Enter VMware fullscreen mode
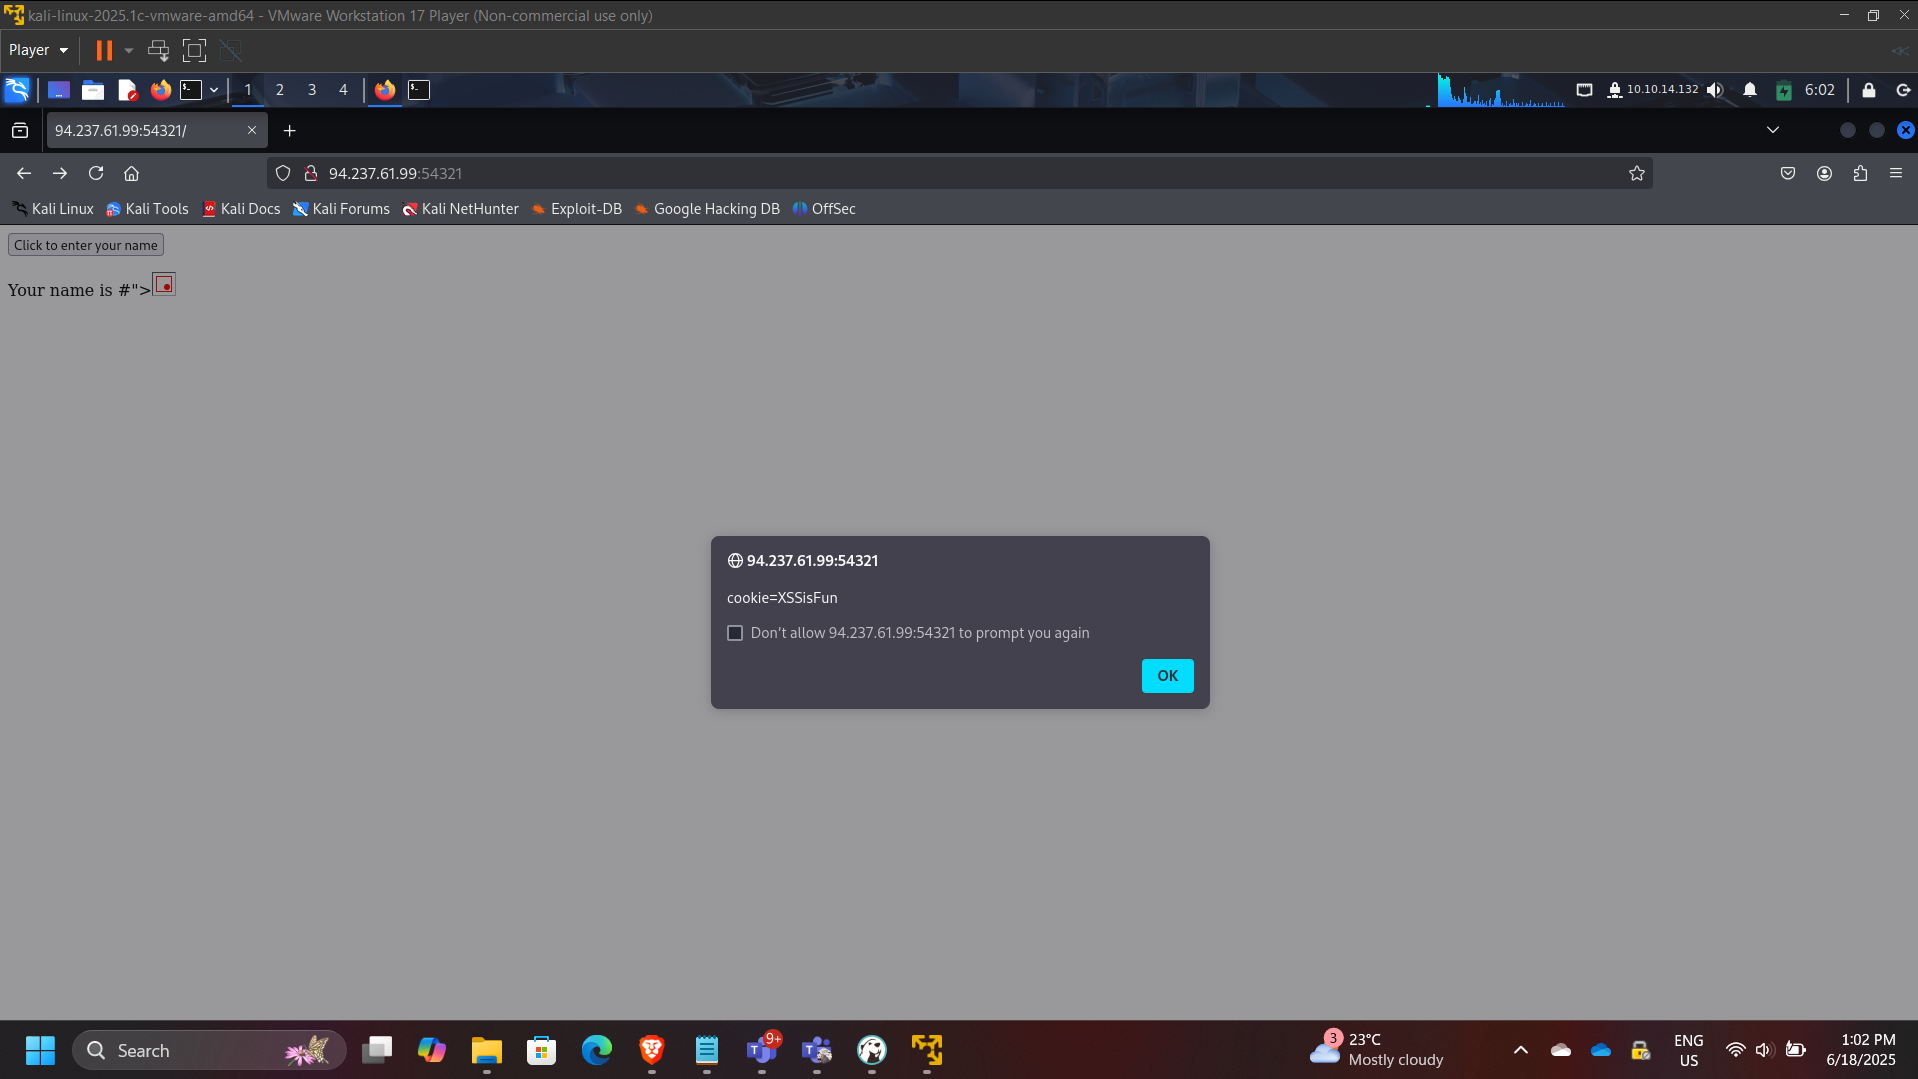The image size is (1918, 1079). [x=194, y=50]
